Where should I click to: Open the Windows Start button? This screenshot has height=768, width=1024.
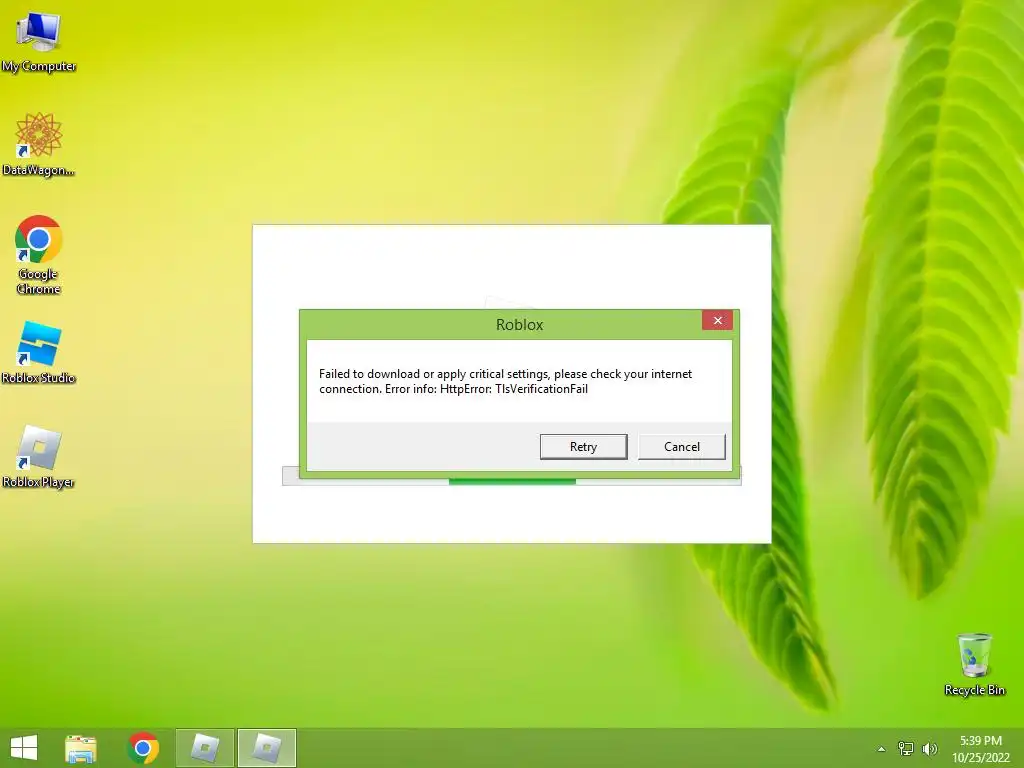[x=24, y=748]
